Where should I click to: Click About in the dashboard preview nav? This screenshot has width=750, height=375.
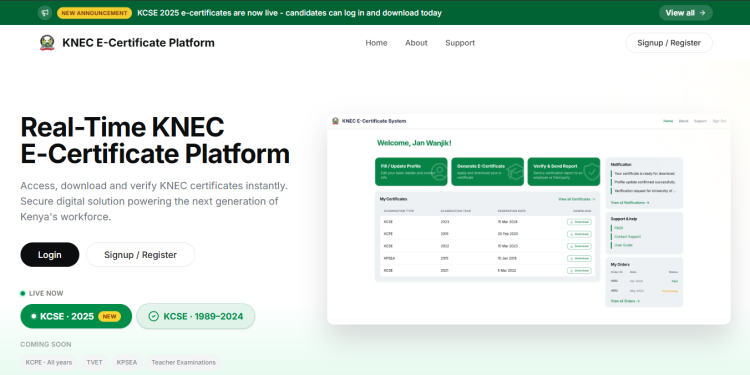tap(684, 121)
